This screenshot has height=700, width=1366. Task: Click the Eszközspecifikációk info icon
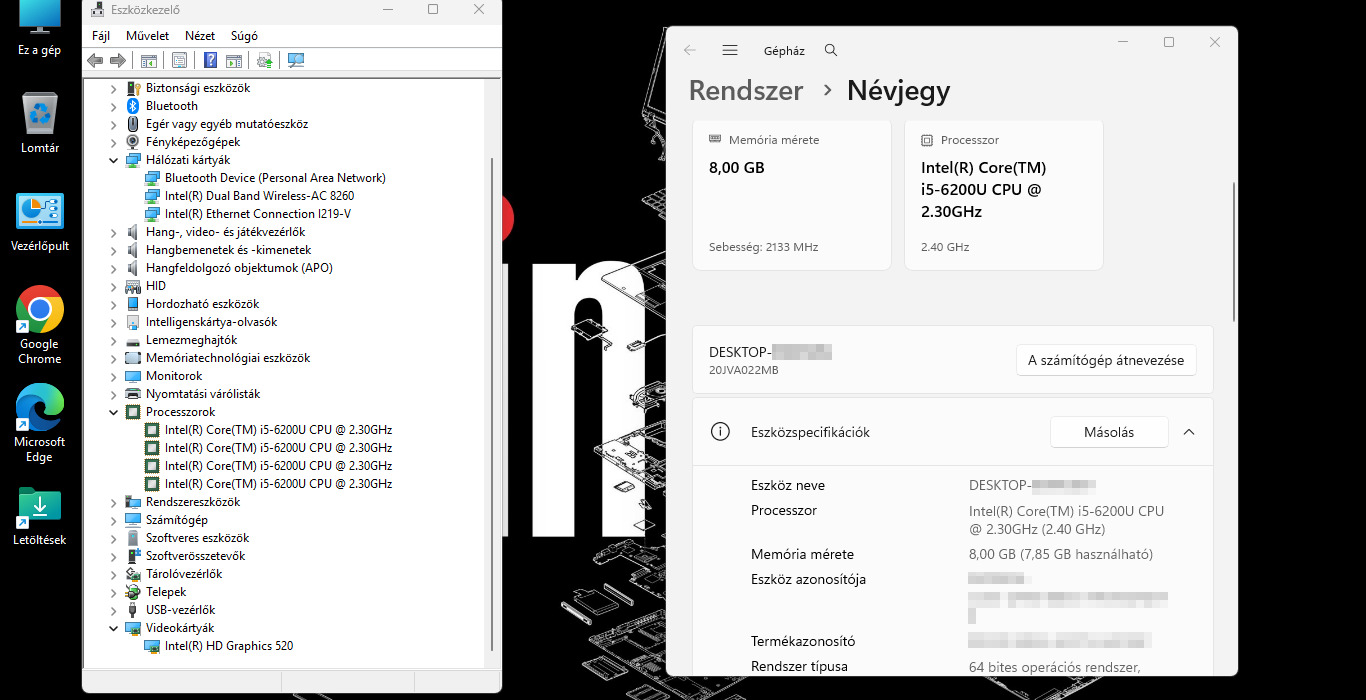tap(719, 432)
